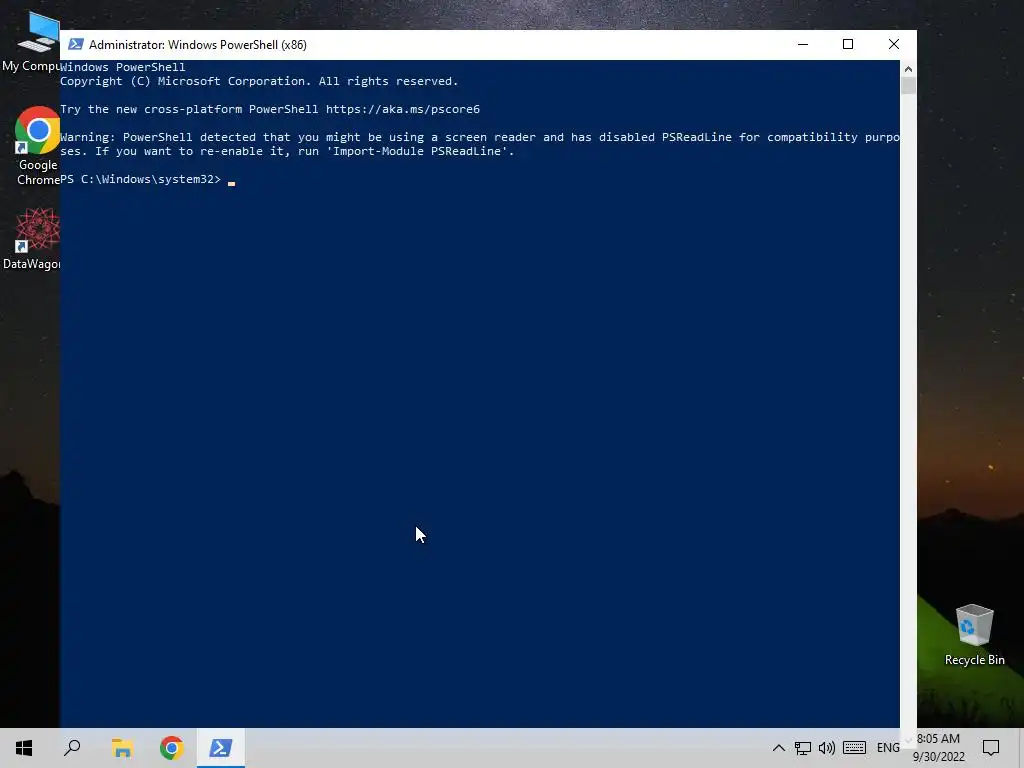The width and height of the screenshot is (1024, 768).
Task: Switch the ENG input language indicator
Action: [888, 748]
